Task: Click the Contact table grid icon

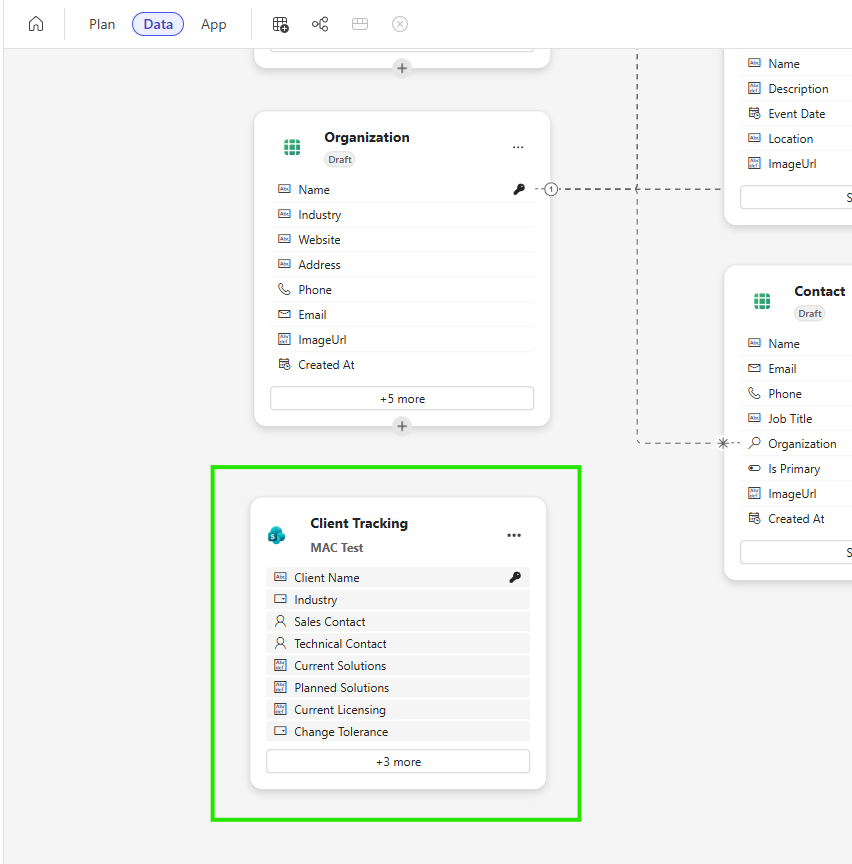Action: click(x=762, y=301)
